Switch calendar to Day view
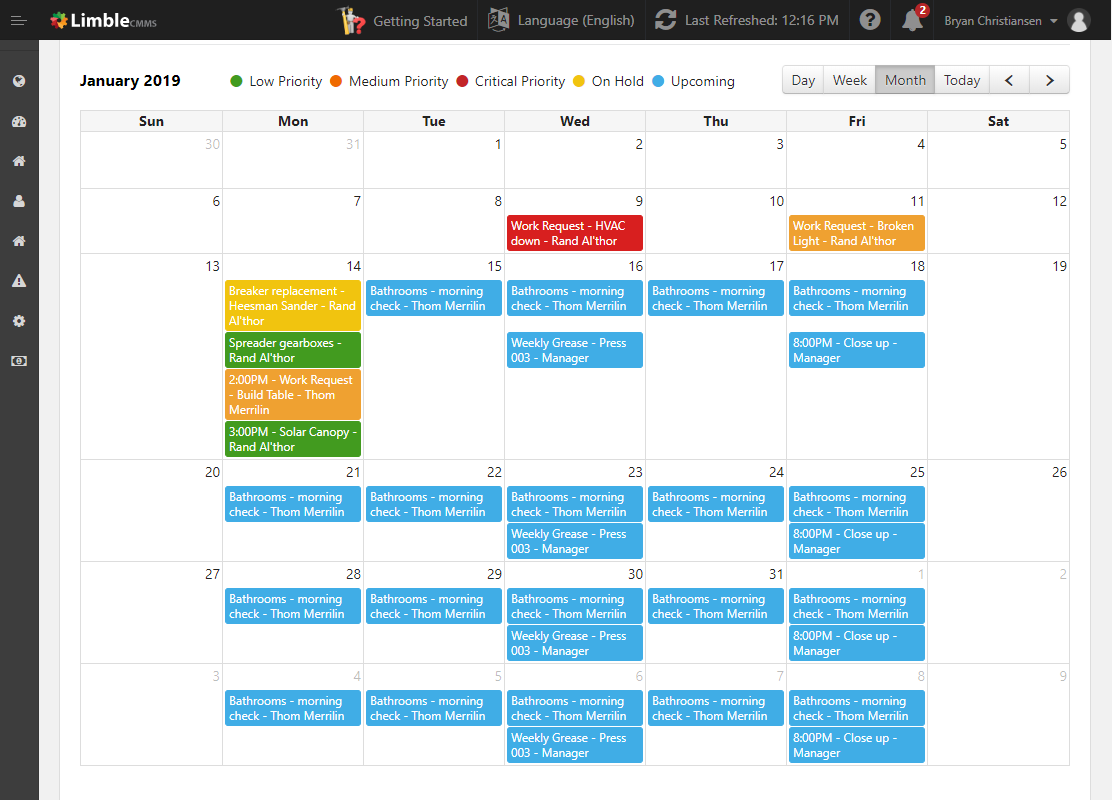The image size is (1112, 800). click(x=803, y=80)
